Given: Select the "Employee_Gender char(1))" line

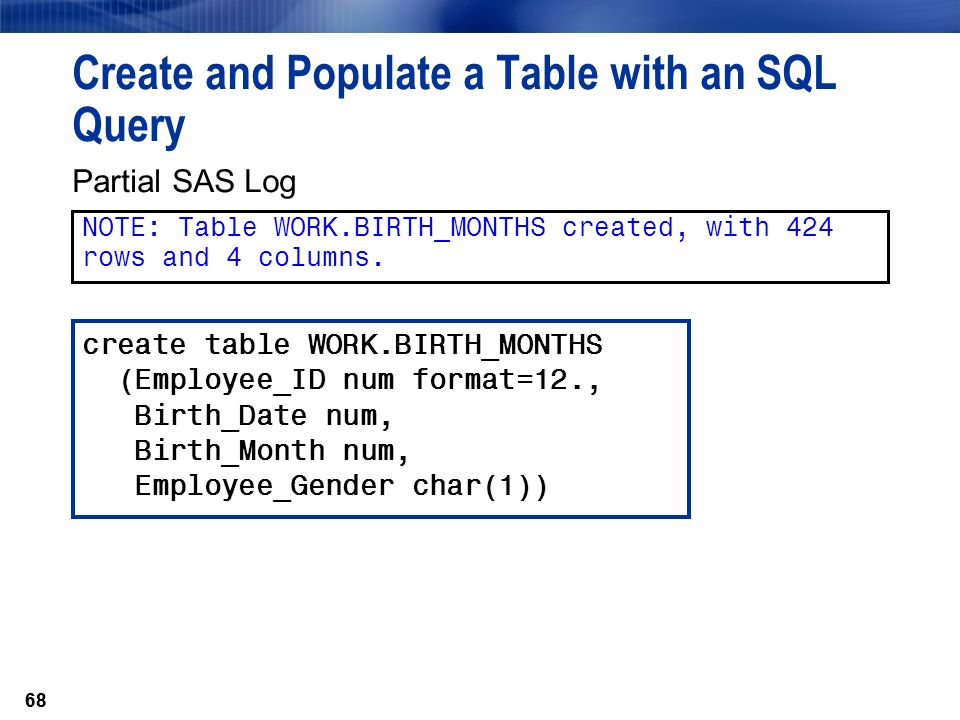Looking at the screenshot, I should click(341, 487).
